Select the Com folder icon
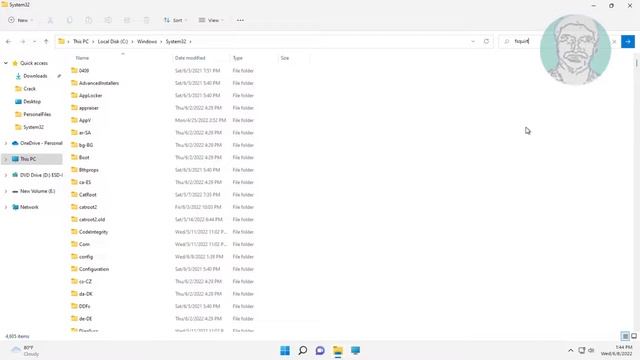Image resolution: width=640 pixels, height=360 pixels. (74, 244)
